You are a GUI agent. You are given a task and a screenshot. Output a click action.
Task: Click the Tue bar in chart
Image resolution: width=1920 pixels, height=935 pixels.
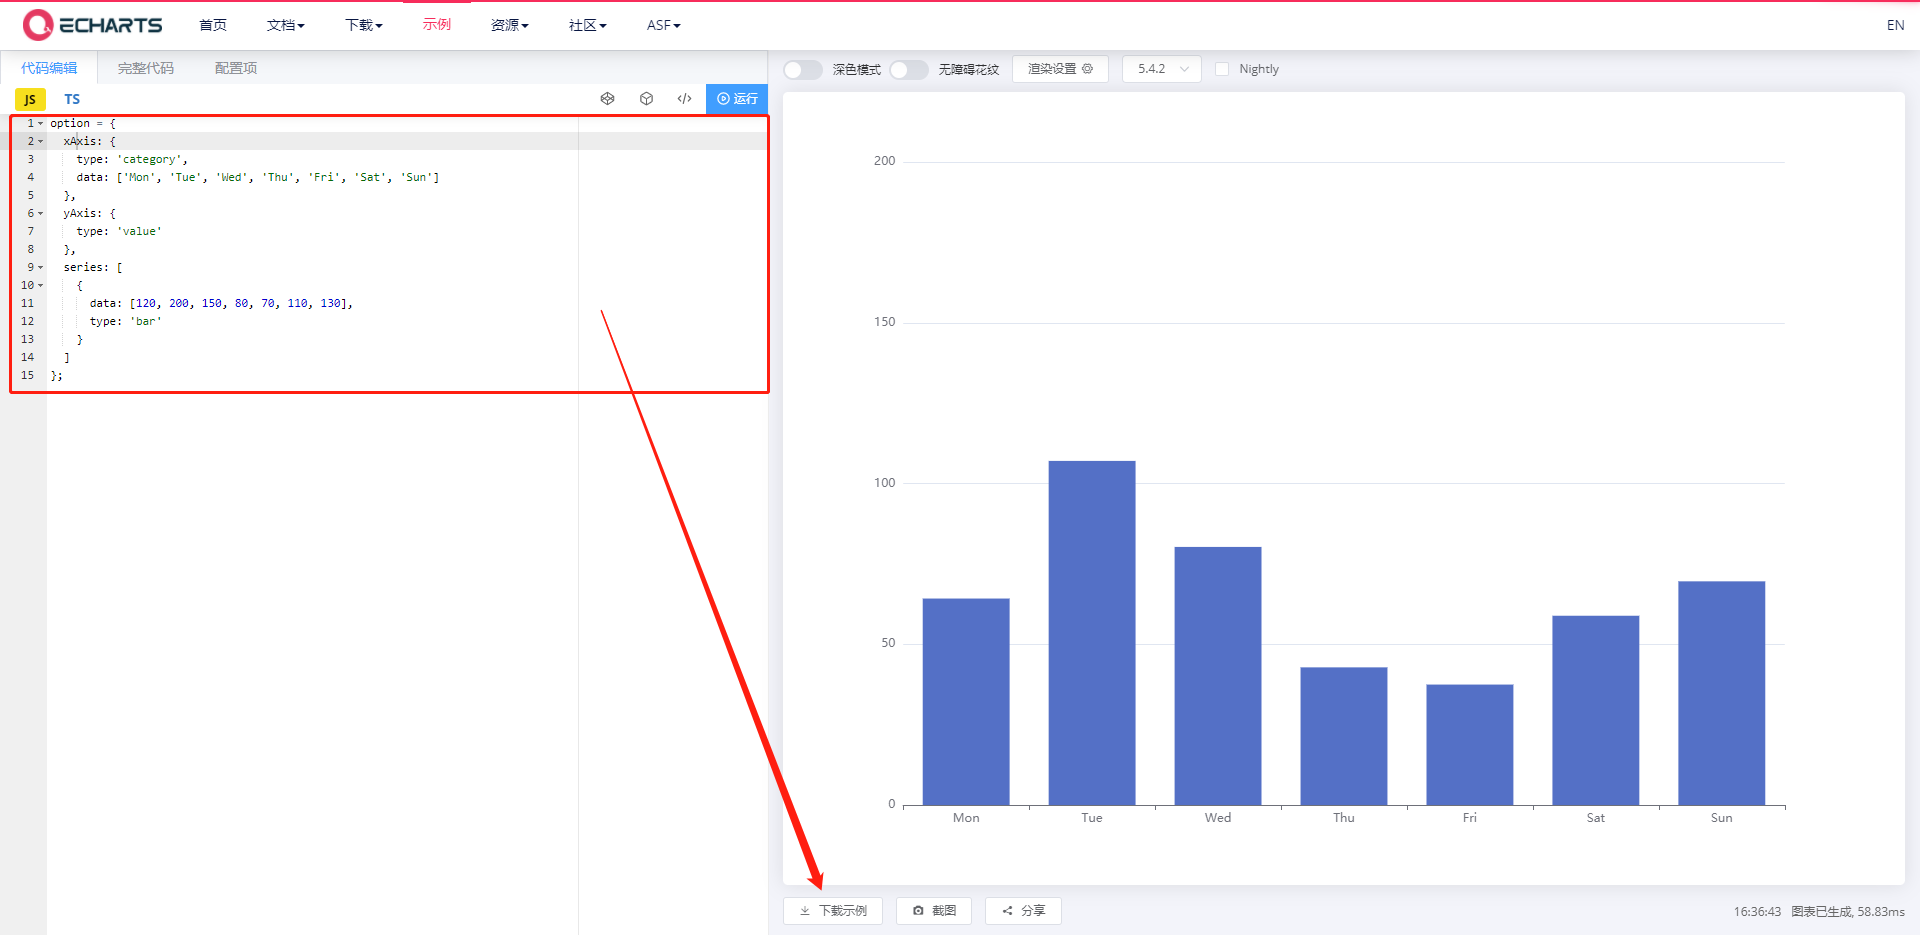point(1092,633)
